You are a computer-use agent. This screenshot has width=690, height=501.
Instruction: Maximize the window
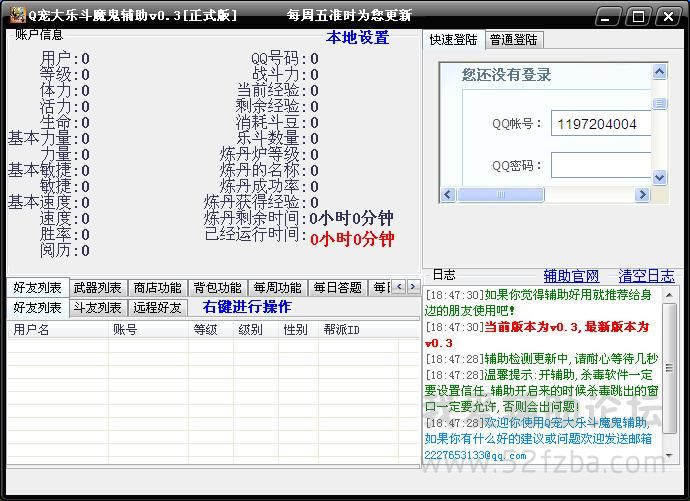pyautogui.click(x=638, y=17)
